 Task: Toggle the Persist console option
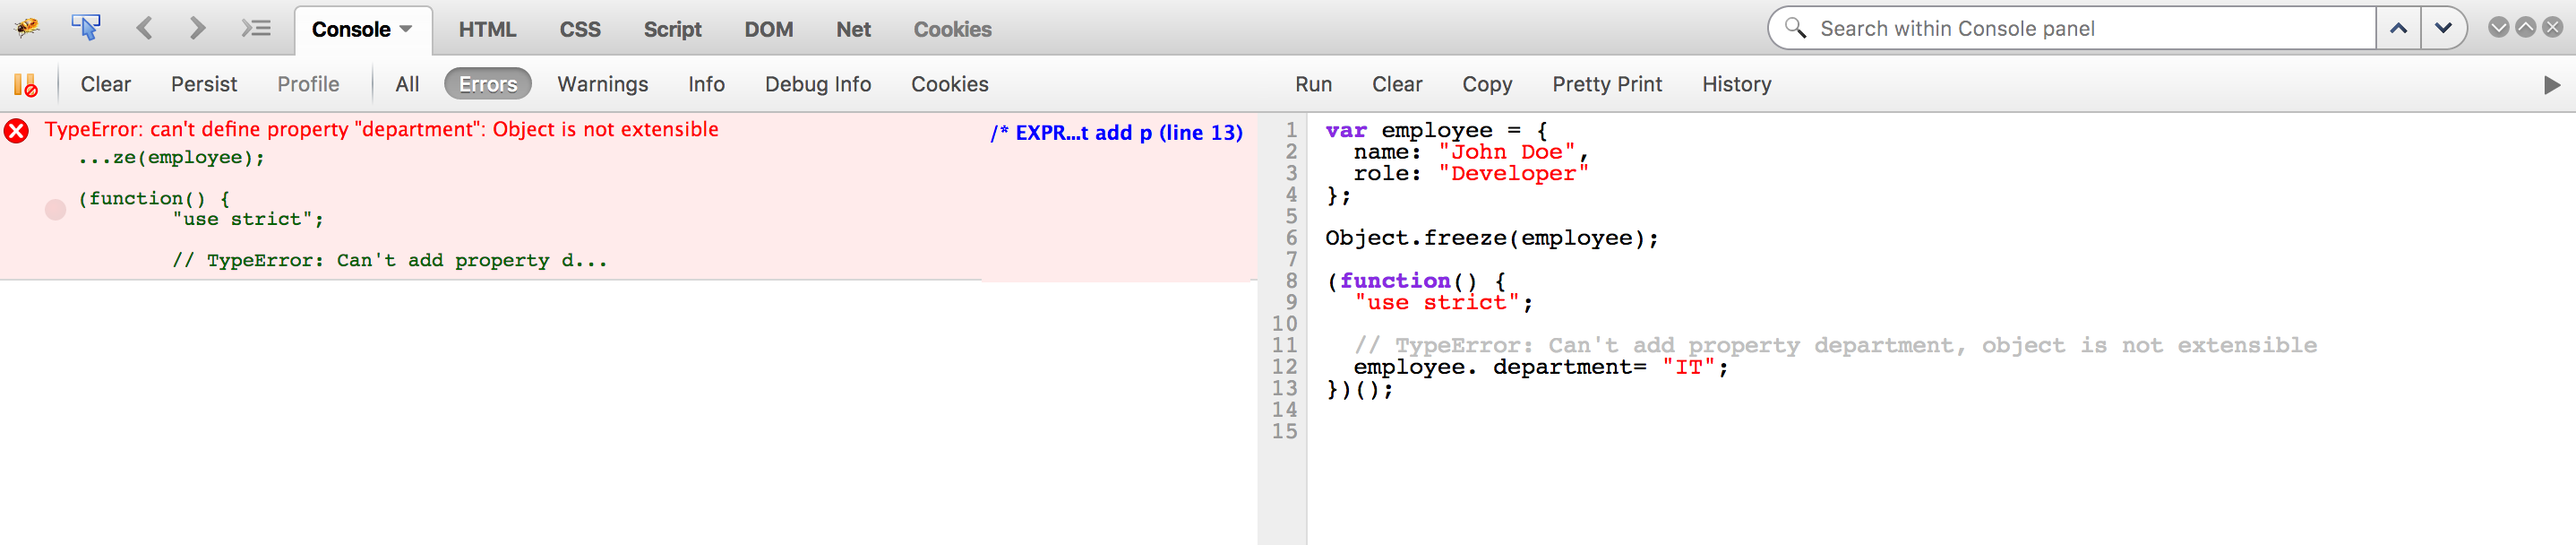click(x=203, y=85)
